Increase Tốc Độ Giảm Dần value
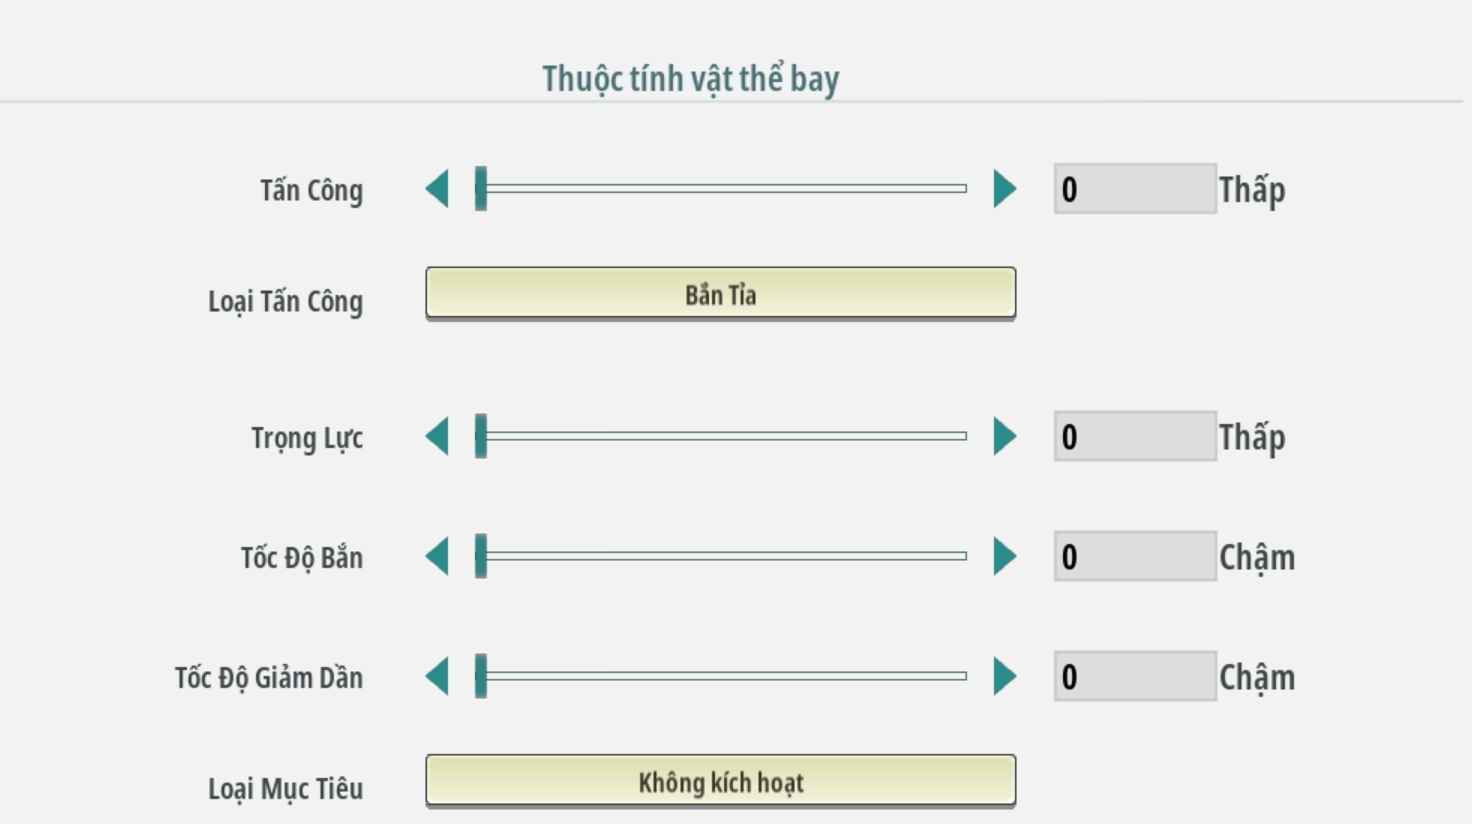This screenshot has height=824, width=1472. click(1004, 677)
